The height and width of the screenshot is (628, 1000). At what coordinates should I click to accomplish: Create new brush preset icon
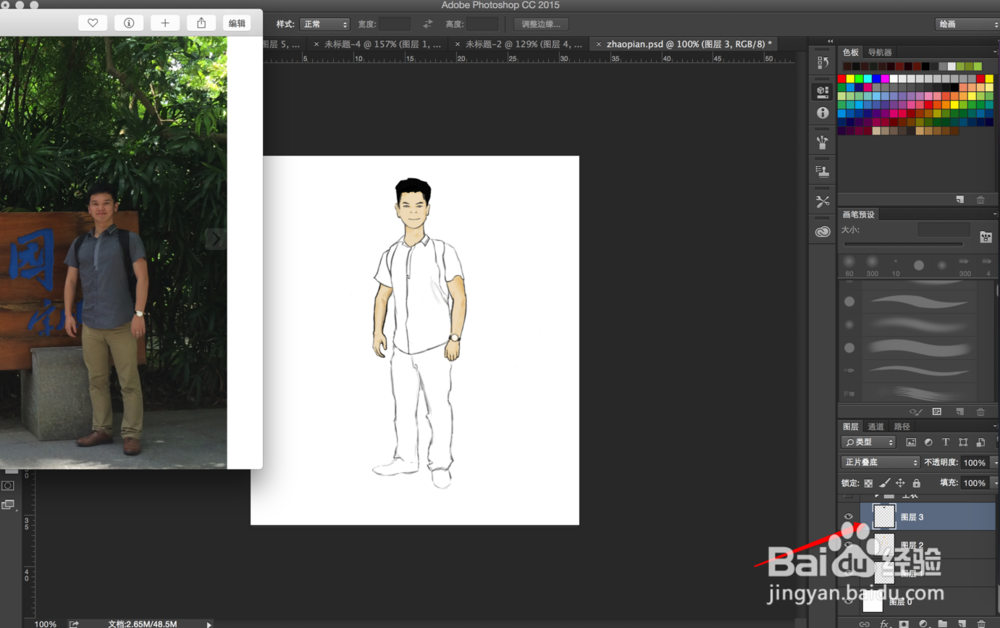(x=960, y=412)
